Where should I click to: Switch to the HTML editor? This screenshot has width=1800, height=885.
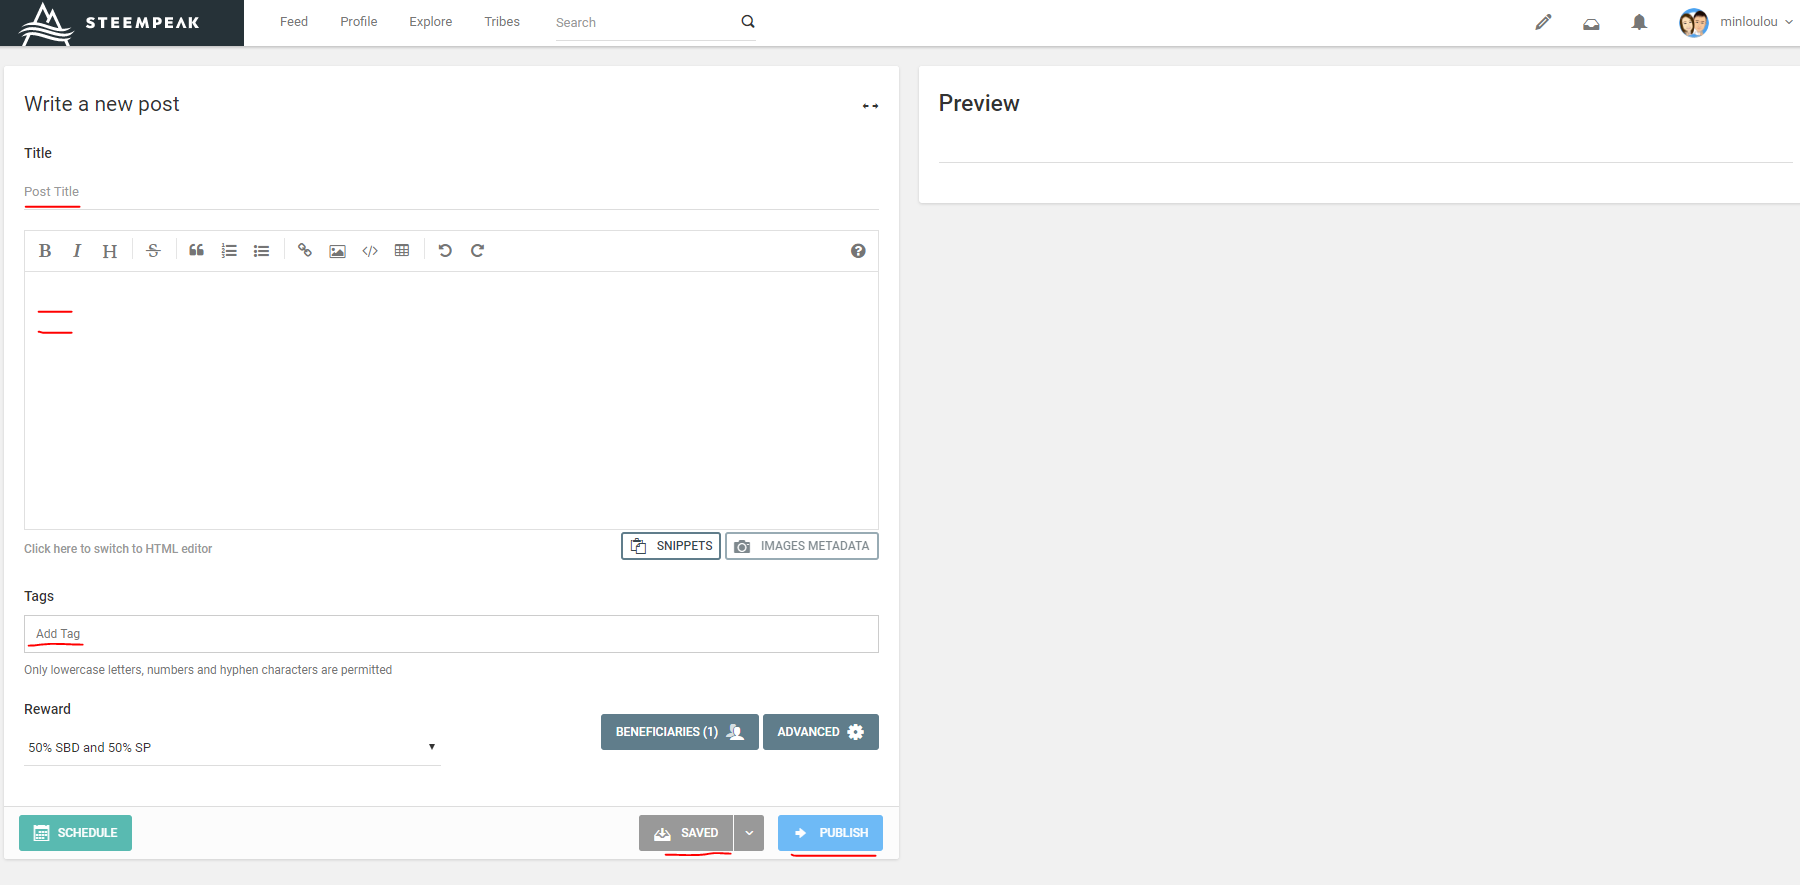[118, 549]
